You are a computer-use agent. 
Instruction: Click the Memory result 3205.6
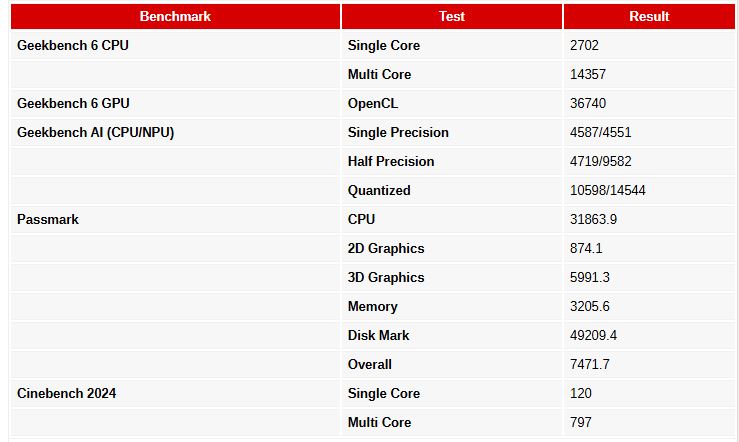(x=590, y=306)
